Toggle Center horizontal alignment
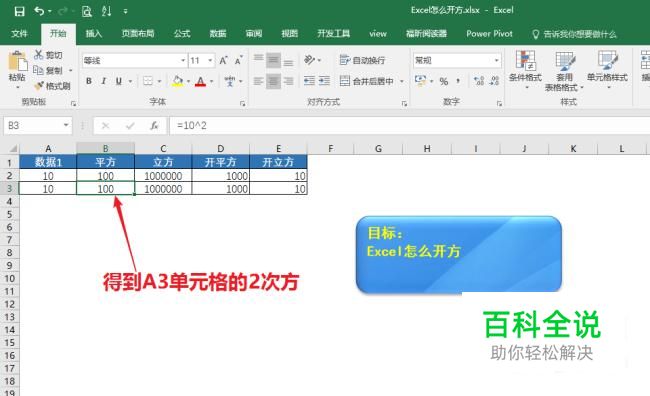The image size is (650, 396). click(273, 81)
